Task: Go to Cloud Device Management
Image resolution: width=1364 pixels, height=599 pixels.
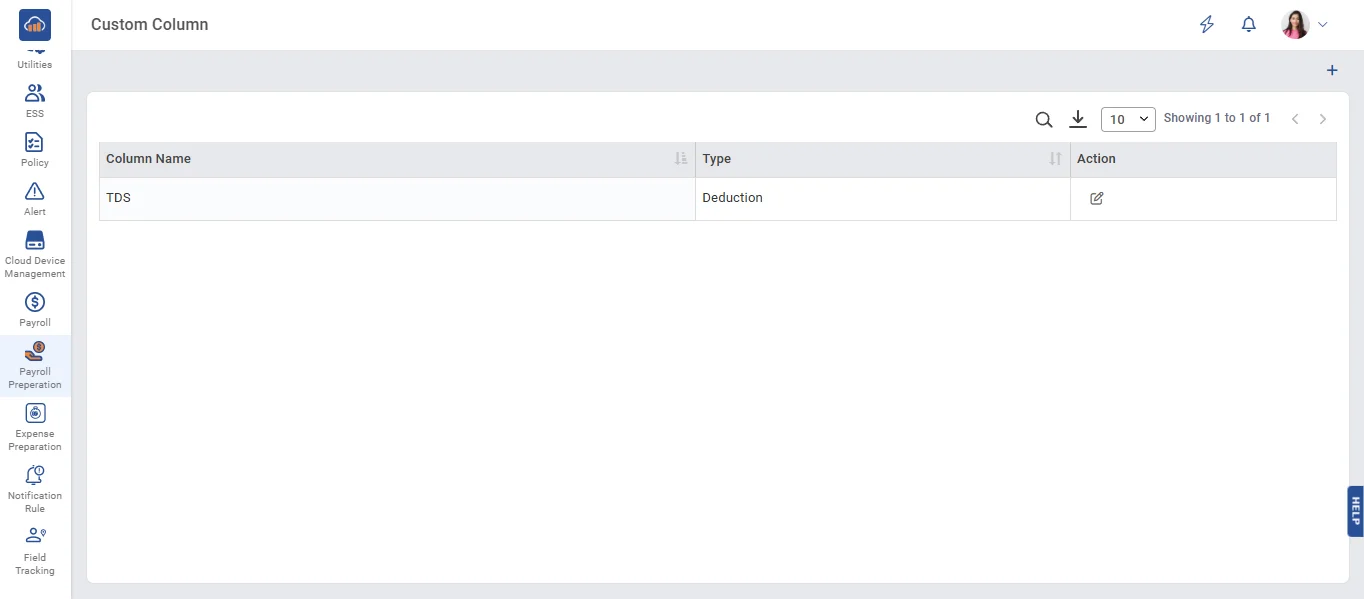Action: click(x=35, y=254)
